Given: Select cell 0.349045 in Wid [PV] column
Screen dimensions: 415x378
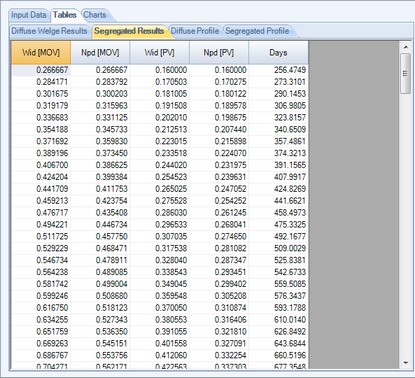Looking at the screenshot, I should 160,284.
